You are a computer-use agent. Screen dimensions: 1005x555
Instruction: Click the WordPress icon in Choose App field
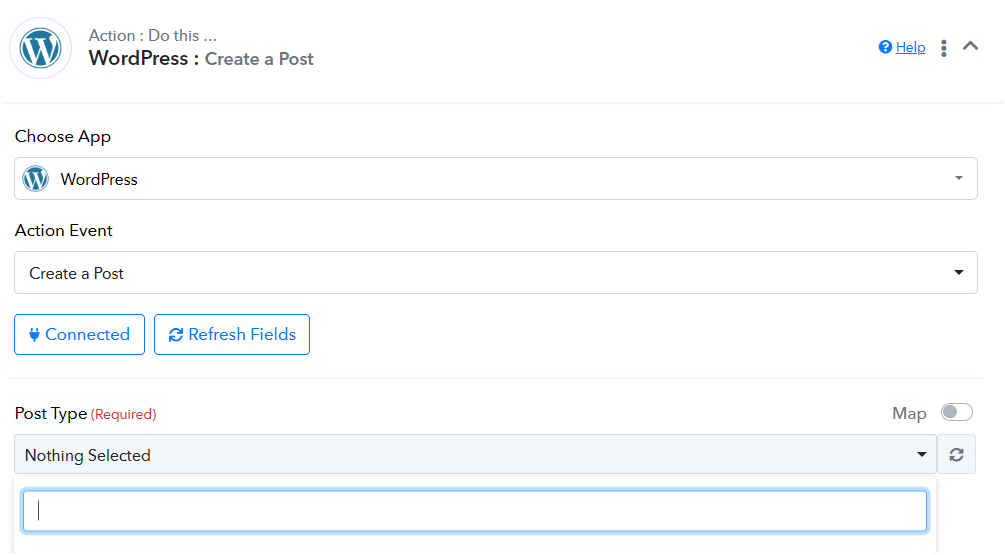(x=36, y=179)
